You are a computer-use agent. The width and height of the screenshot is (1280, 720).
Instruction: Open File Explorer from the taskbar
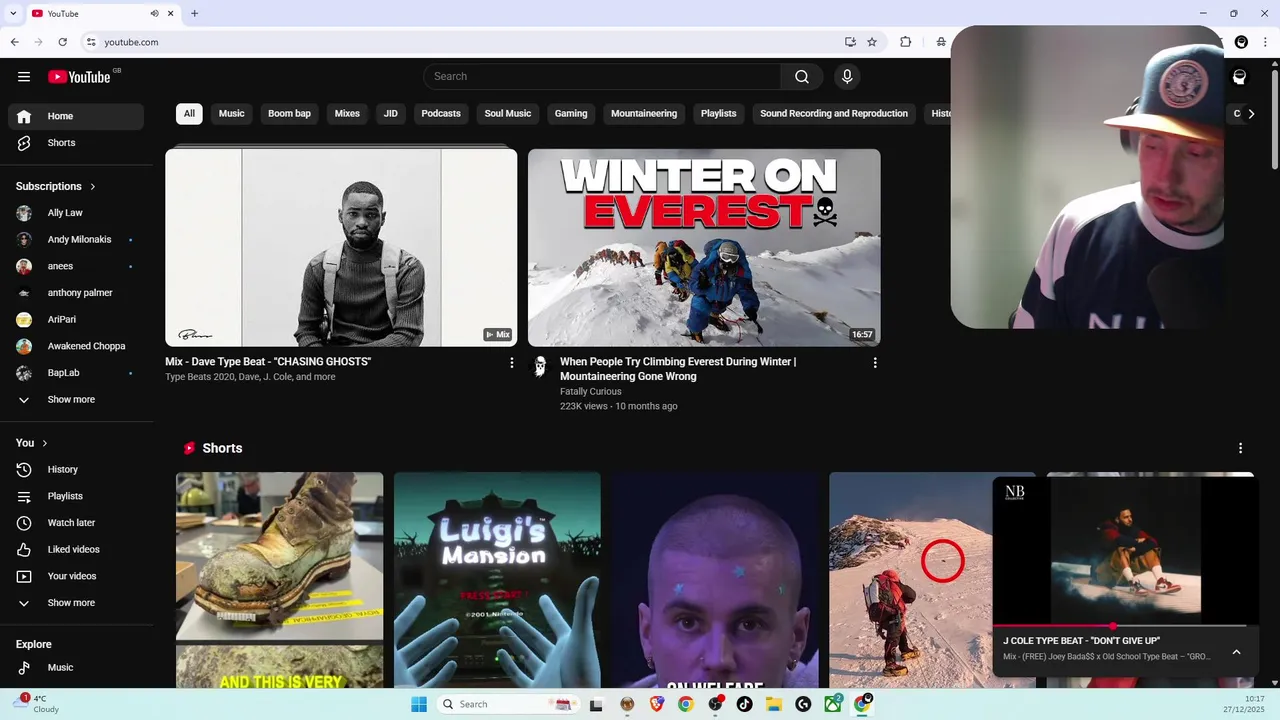(x=774, y=704)
